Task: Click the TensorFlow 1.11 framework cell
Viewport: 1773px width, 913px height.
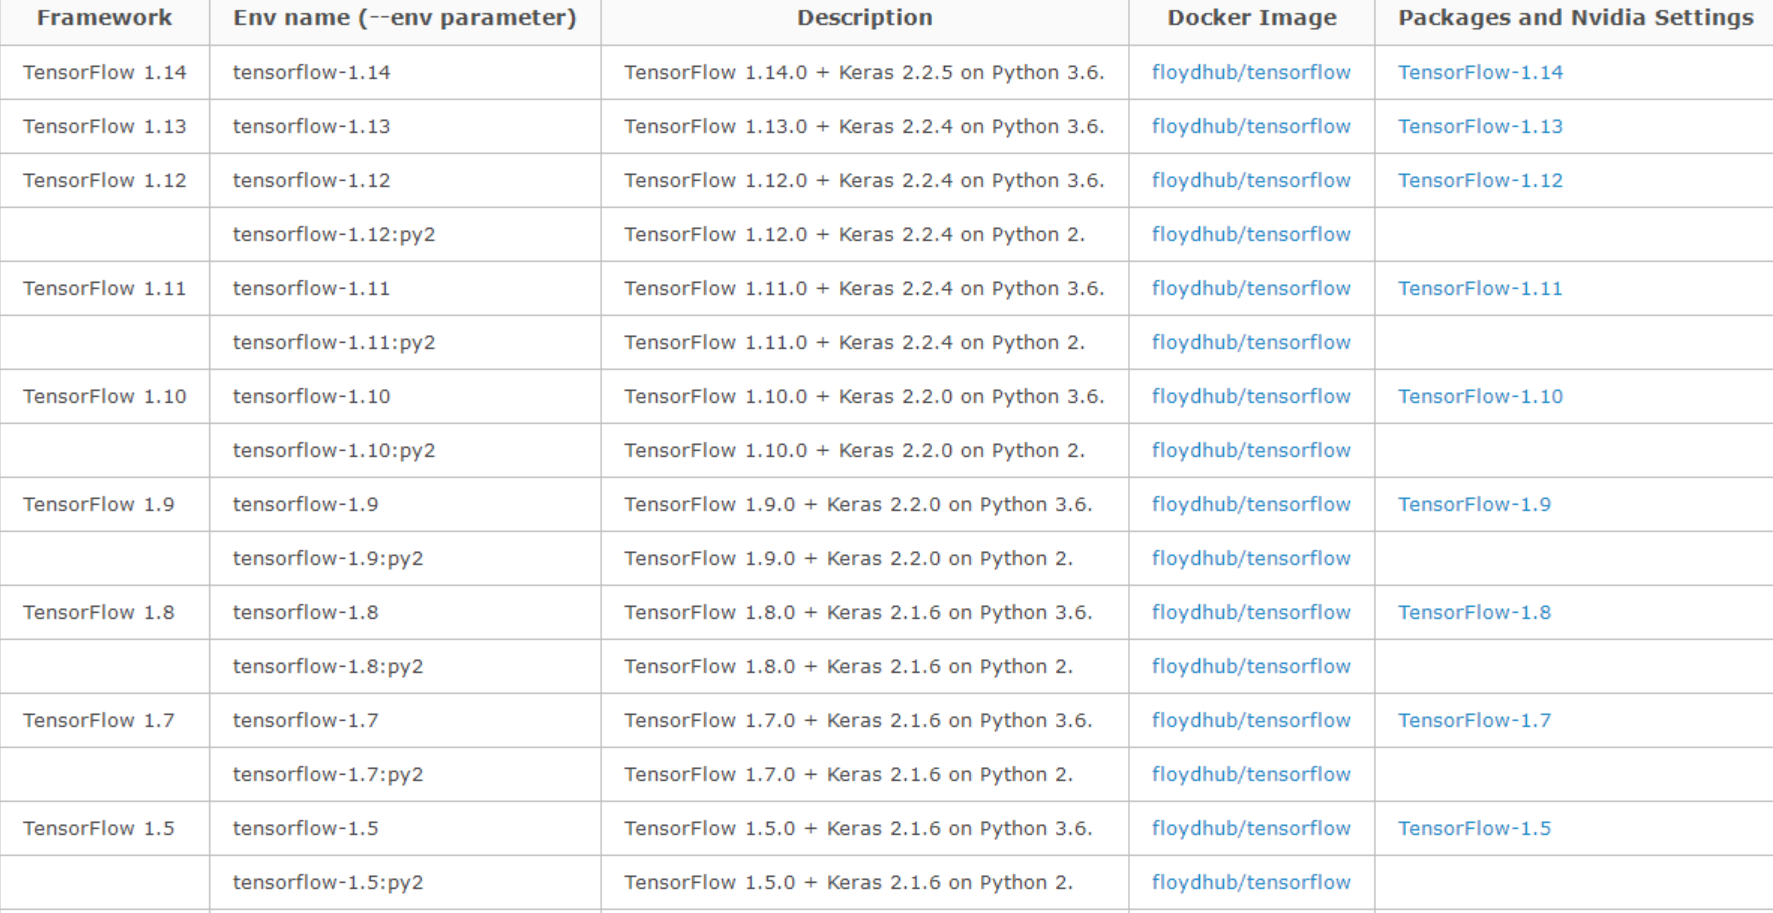Action: [104, 288]
